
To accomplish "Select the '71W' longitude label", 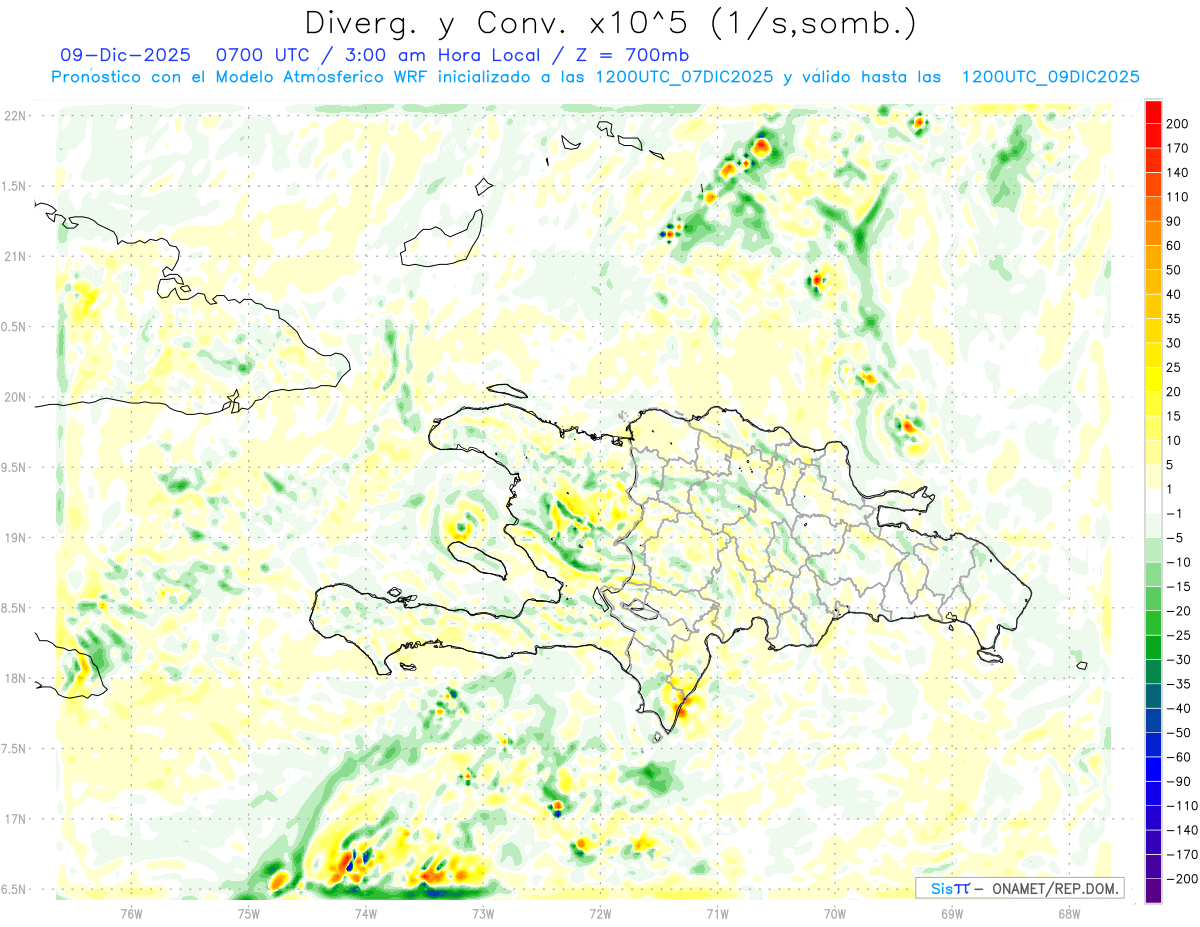I will click(x=717, y=913).
